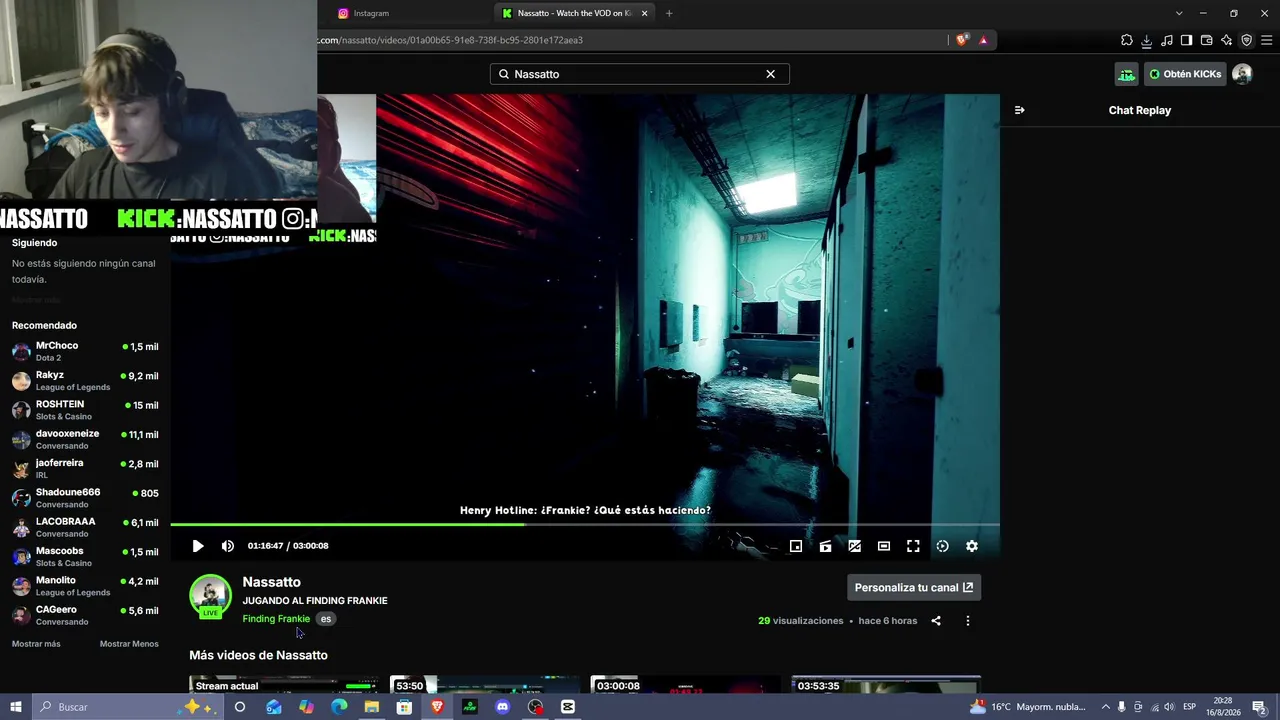Image resolution: width=1280 pixels, height=720 pixels.
Task: Expand recommended list with Mostrar más
Action: click(36, 644)
